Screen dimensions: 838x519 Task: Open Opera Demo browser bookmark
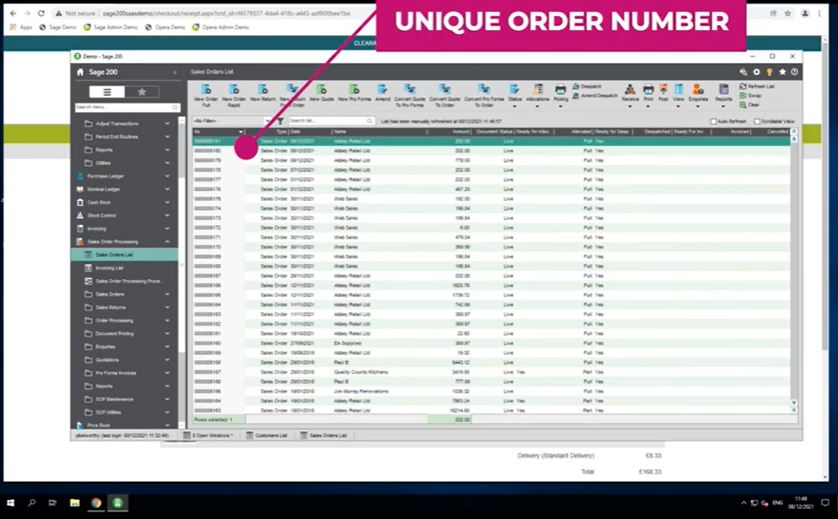pos(166,27)
